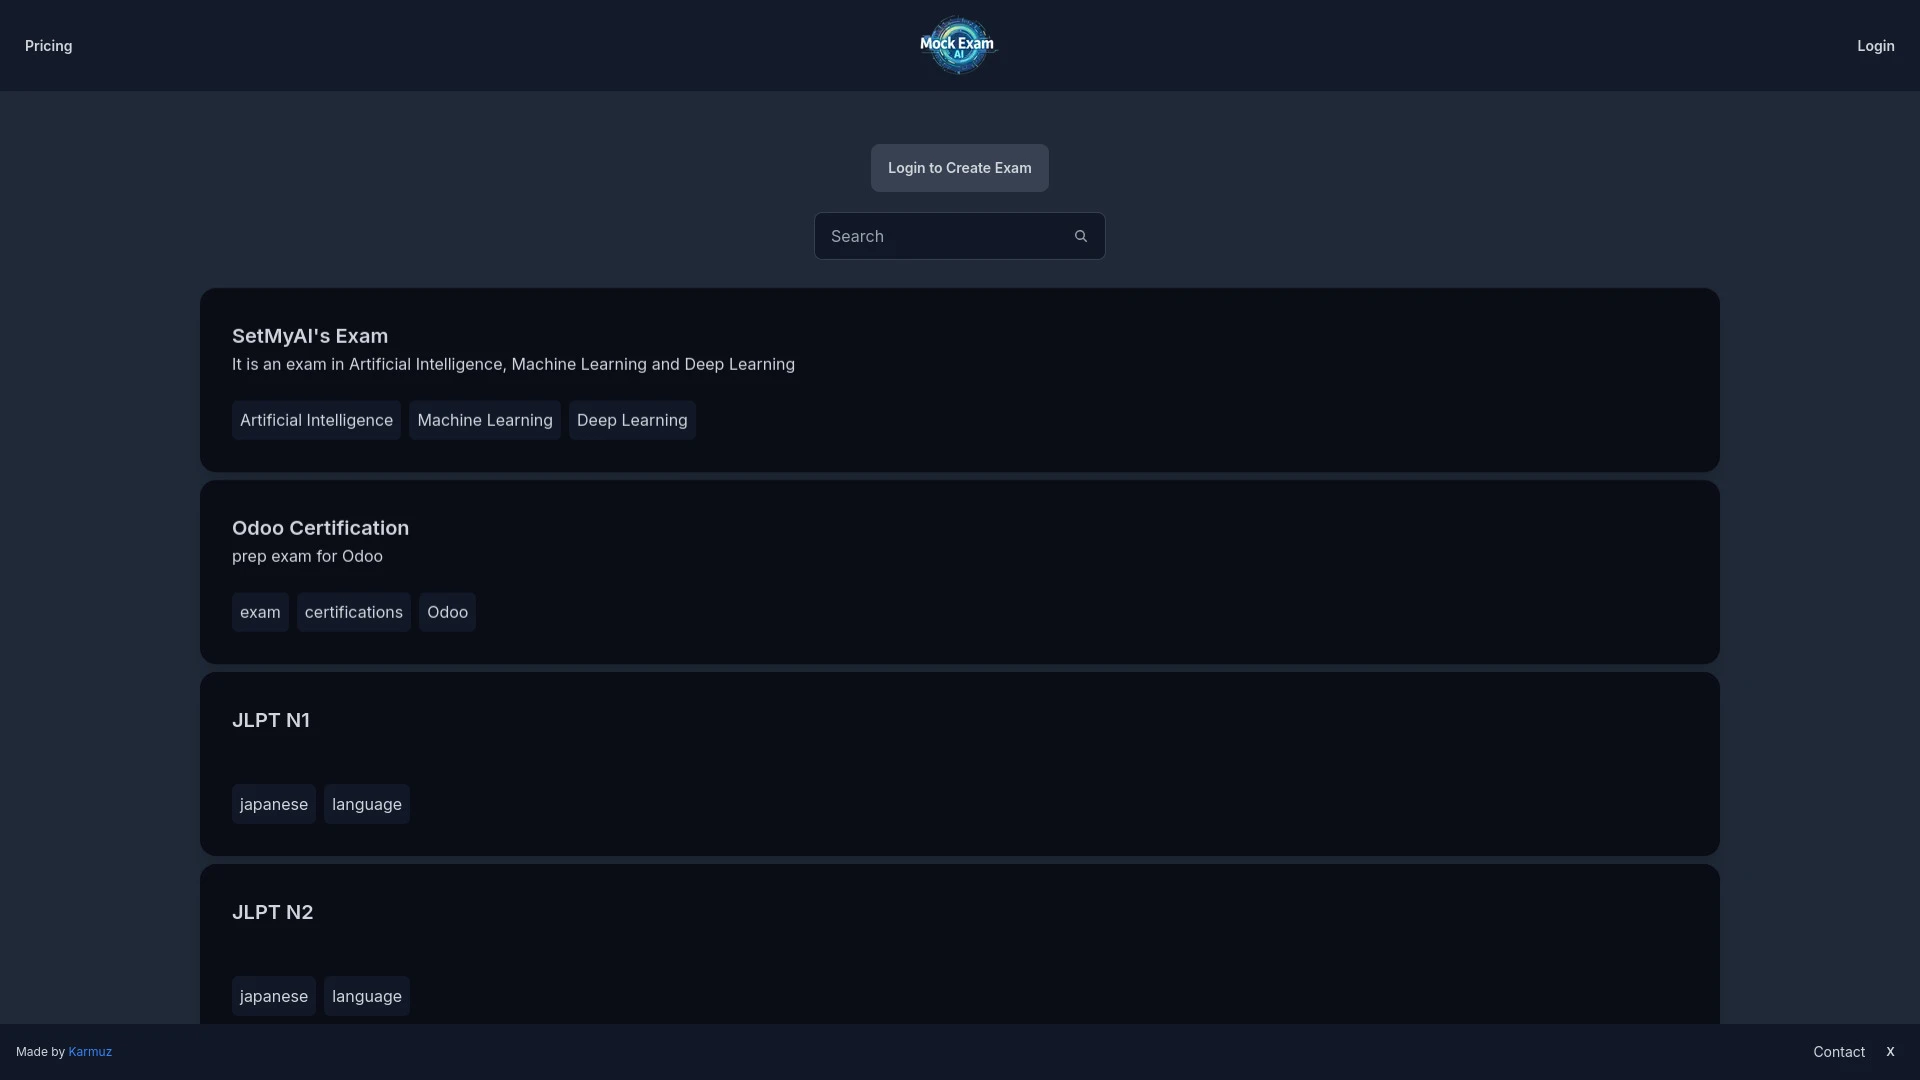Open the JLPT N1 exam card
1920x1080 pixels.
(271, 719)
